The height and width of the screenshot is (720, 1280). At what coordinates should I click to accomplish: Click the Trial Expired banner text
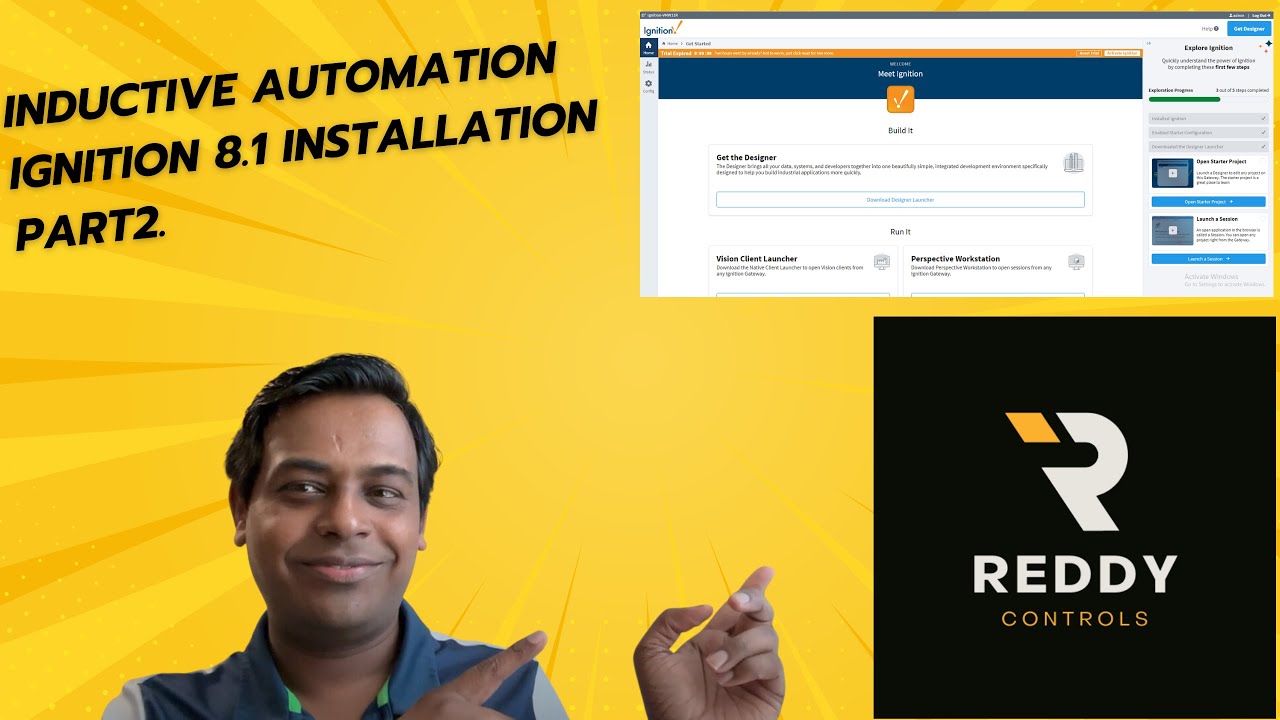point(678,53)
